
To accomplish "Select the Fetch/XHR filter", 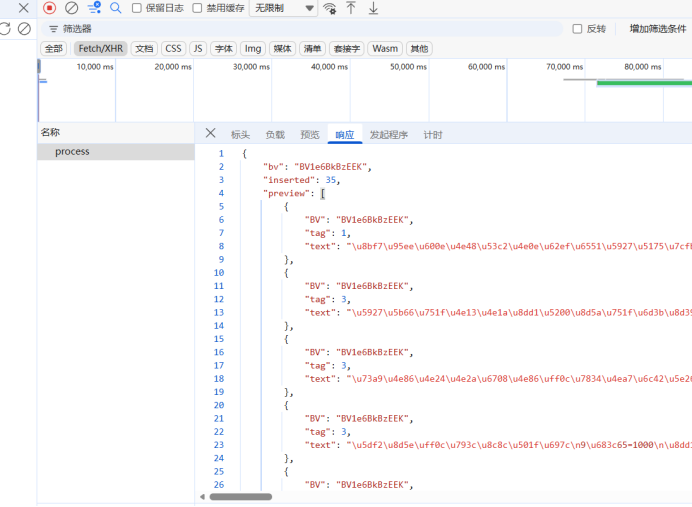I will tap(101, 49).
